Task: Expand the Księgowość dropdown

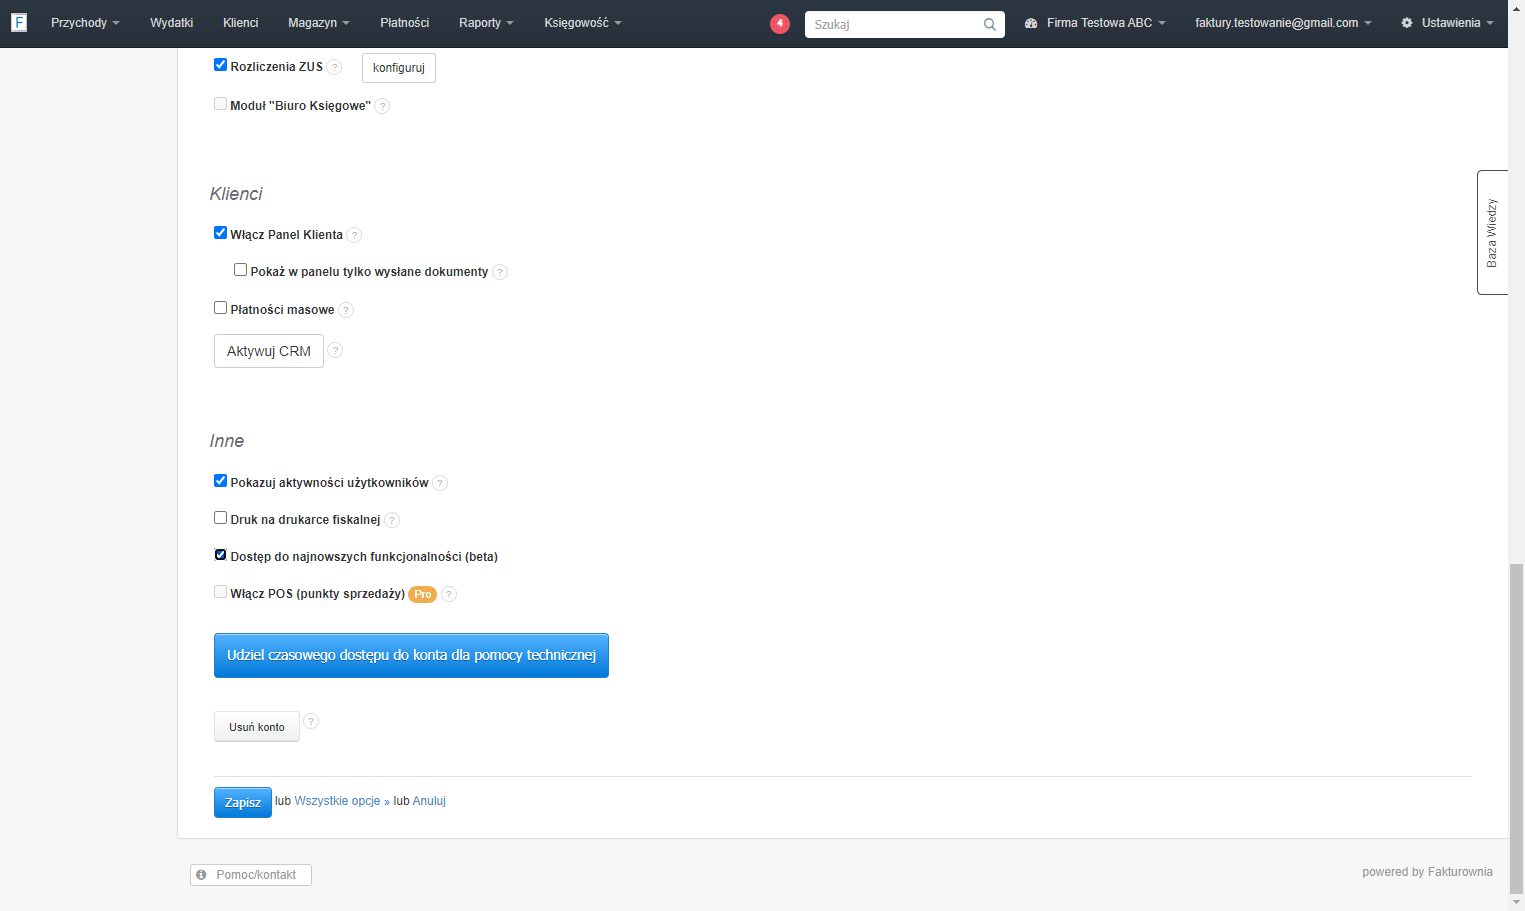Action: [x=582, y=23]
